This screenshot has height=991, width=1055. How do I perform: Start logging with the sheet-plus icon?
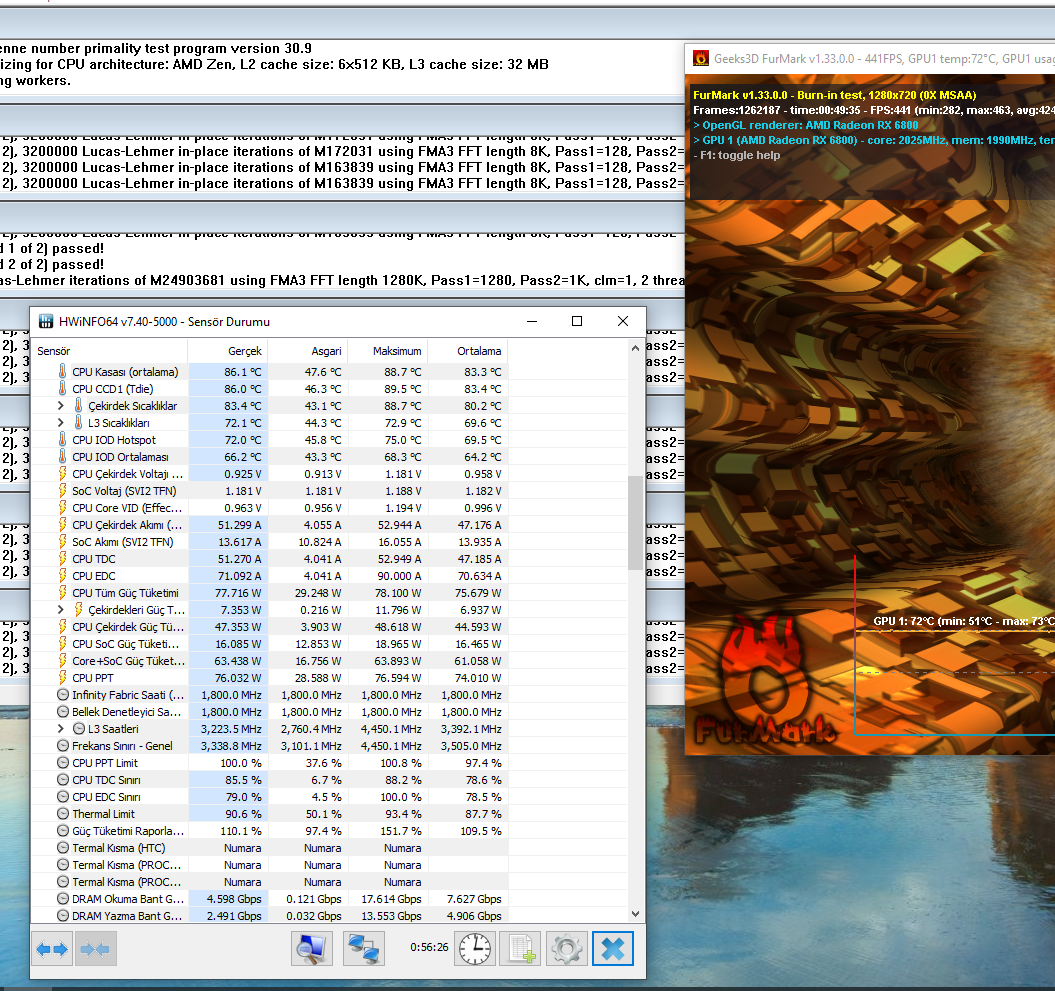coord(520,949)
